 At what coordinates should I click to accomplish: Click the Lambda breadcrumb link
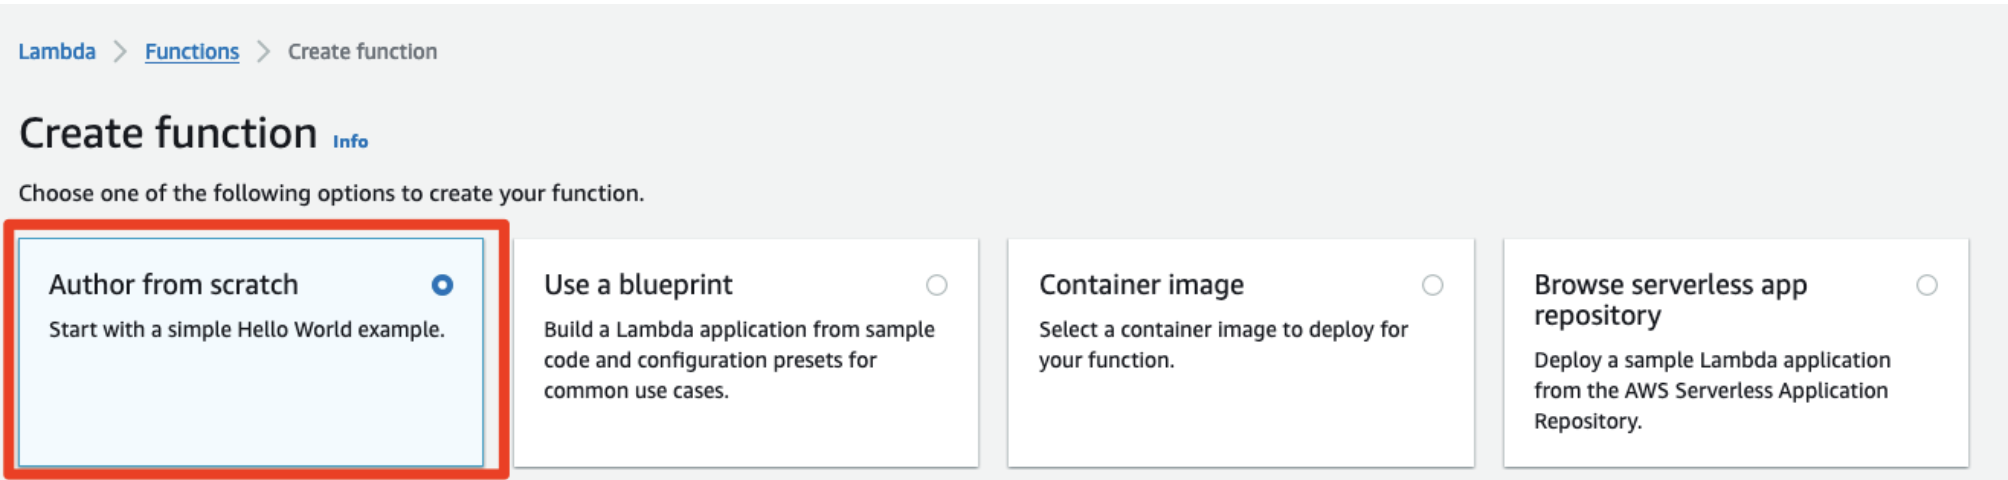[57, 51]
